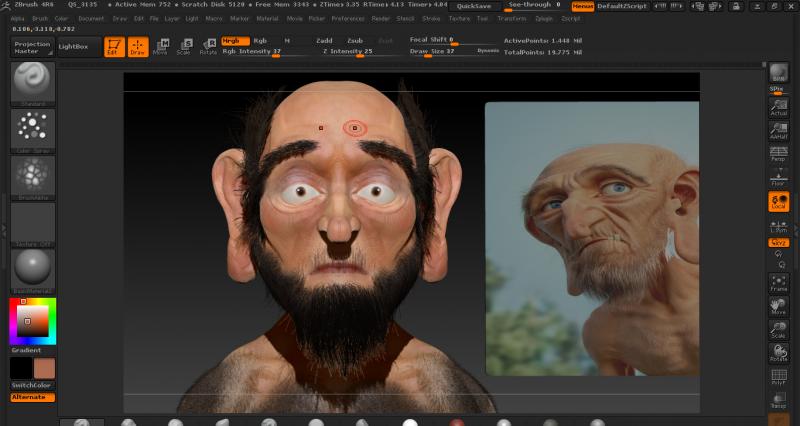The image size is (800, 426).
Task: Enable the Rgb mode
Action: (x=260, y=41)
